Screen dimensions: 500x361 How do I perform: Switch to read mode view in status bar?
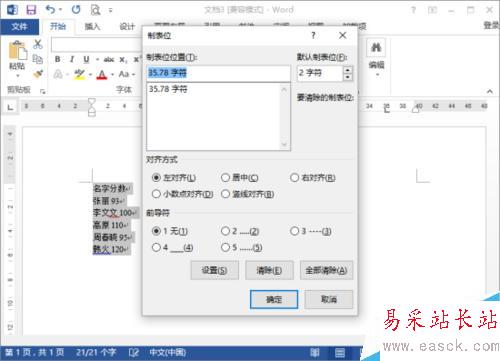click(x=315, y=352)
